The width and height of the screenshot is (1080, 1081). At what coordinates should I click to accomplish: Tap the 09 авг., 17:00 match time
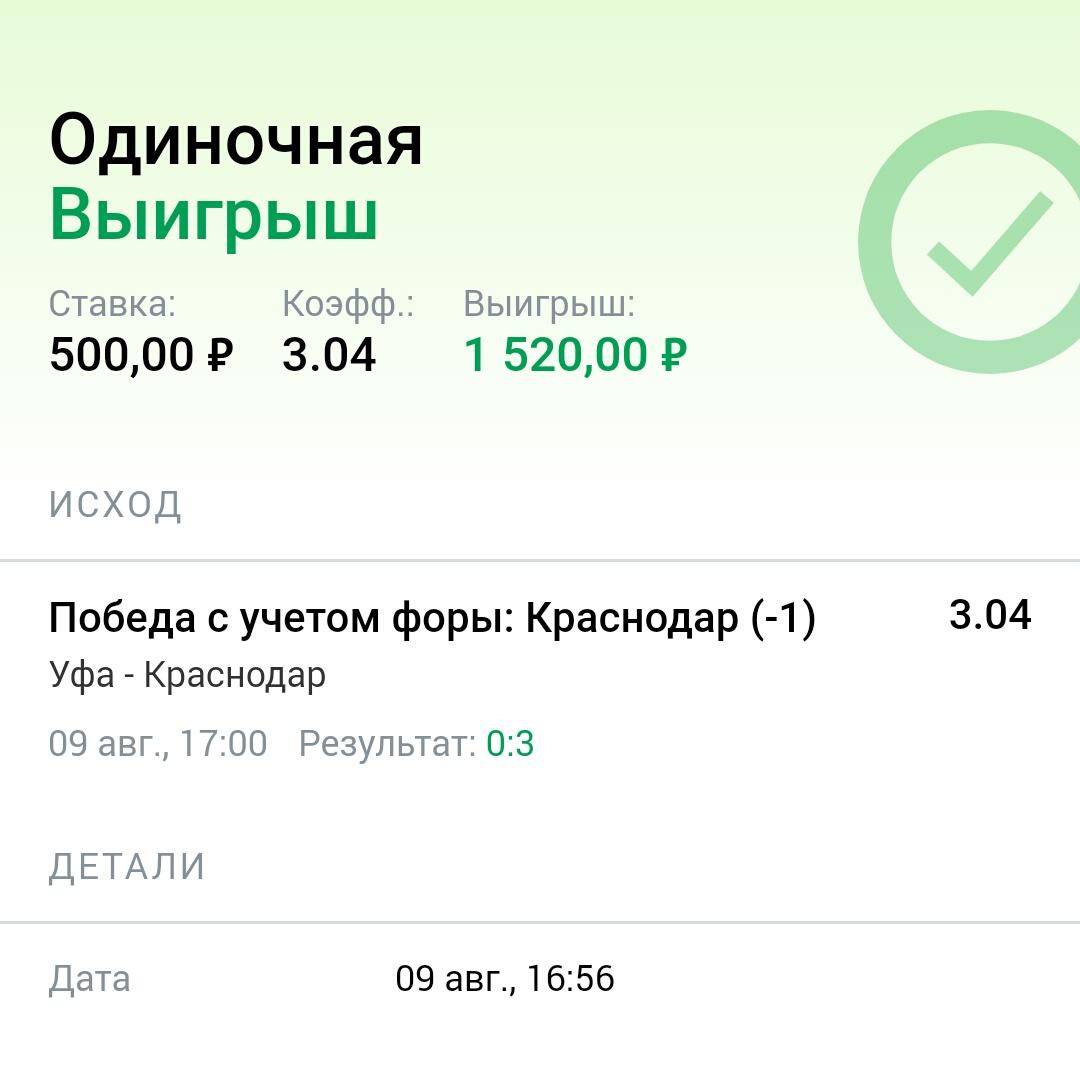(x=158, y=744)
